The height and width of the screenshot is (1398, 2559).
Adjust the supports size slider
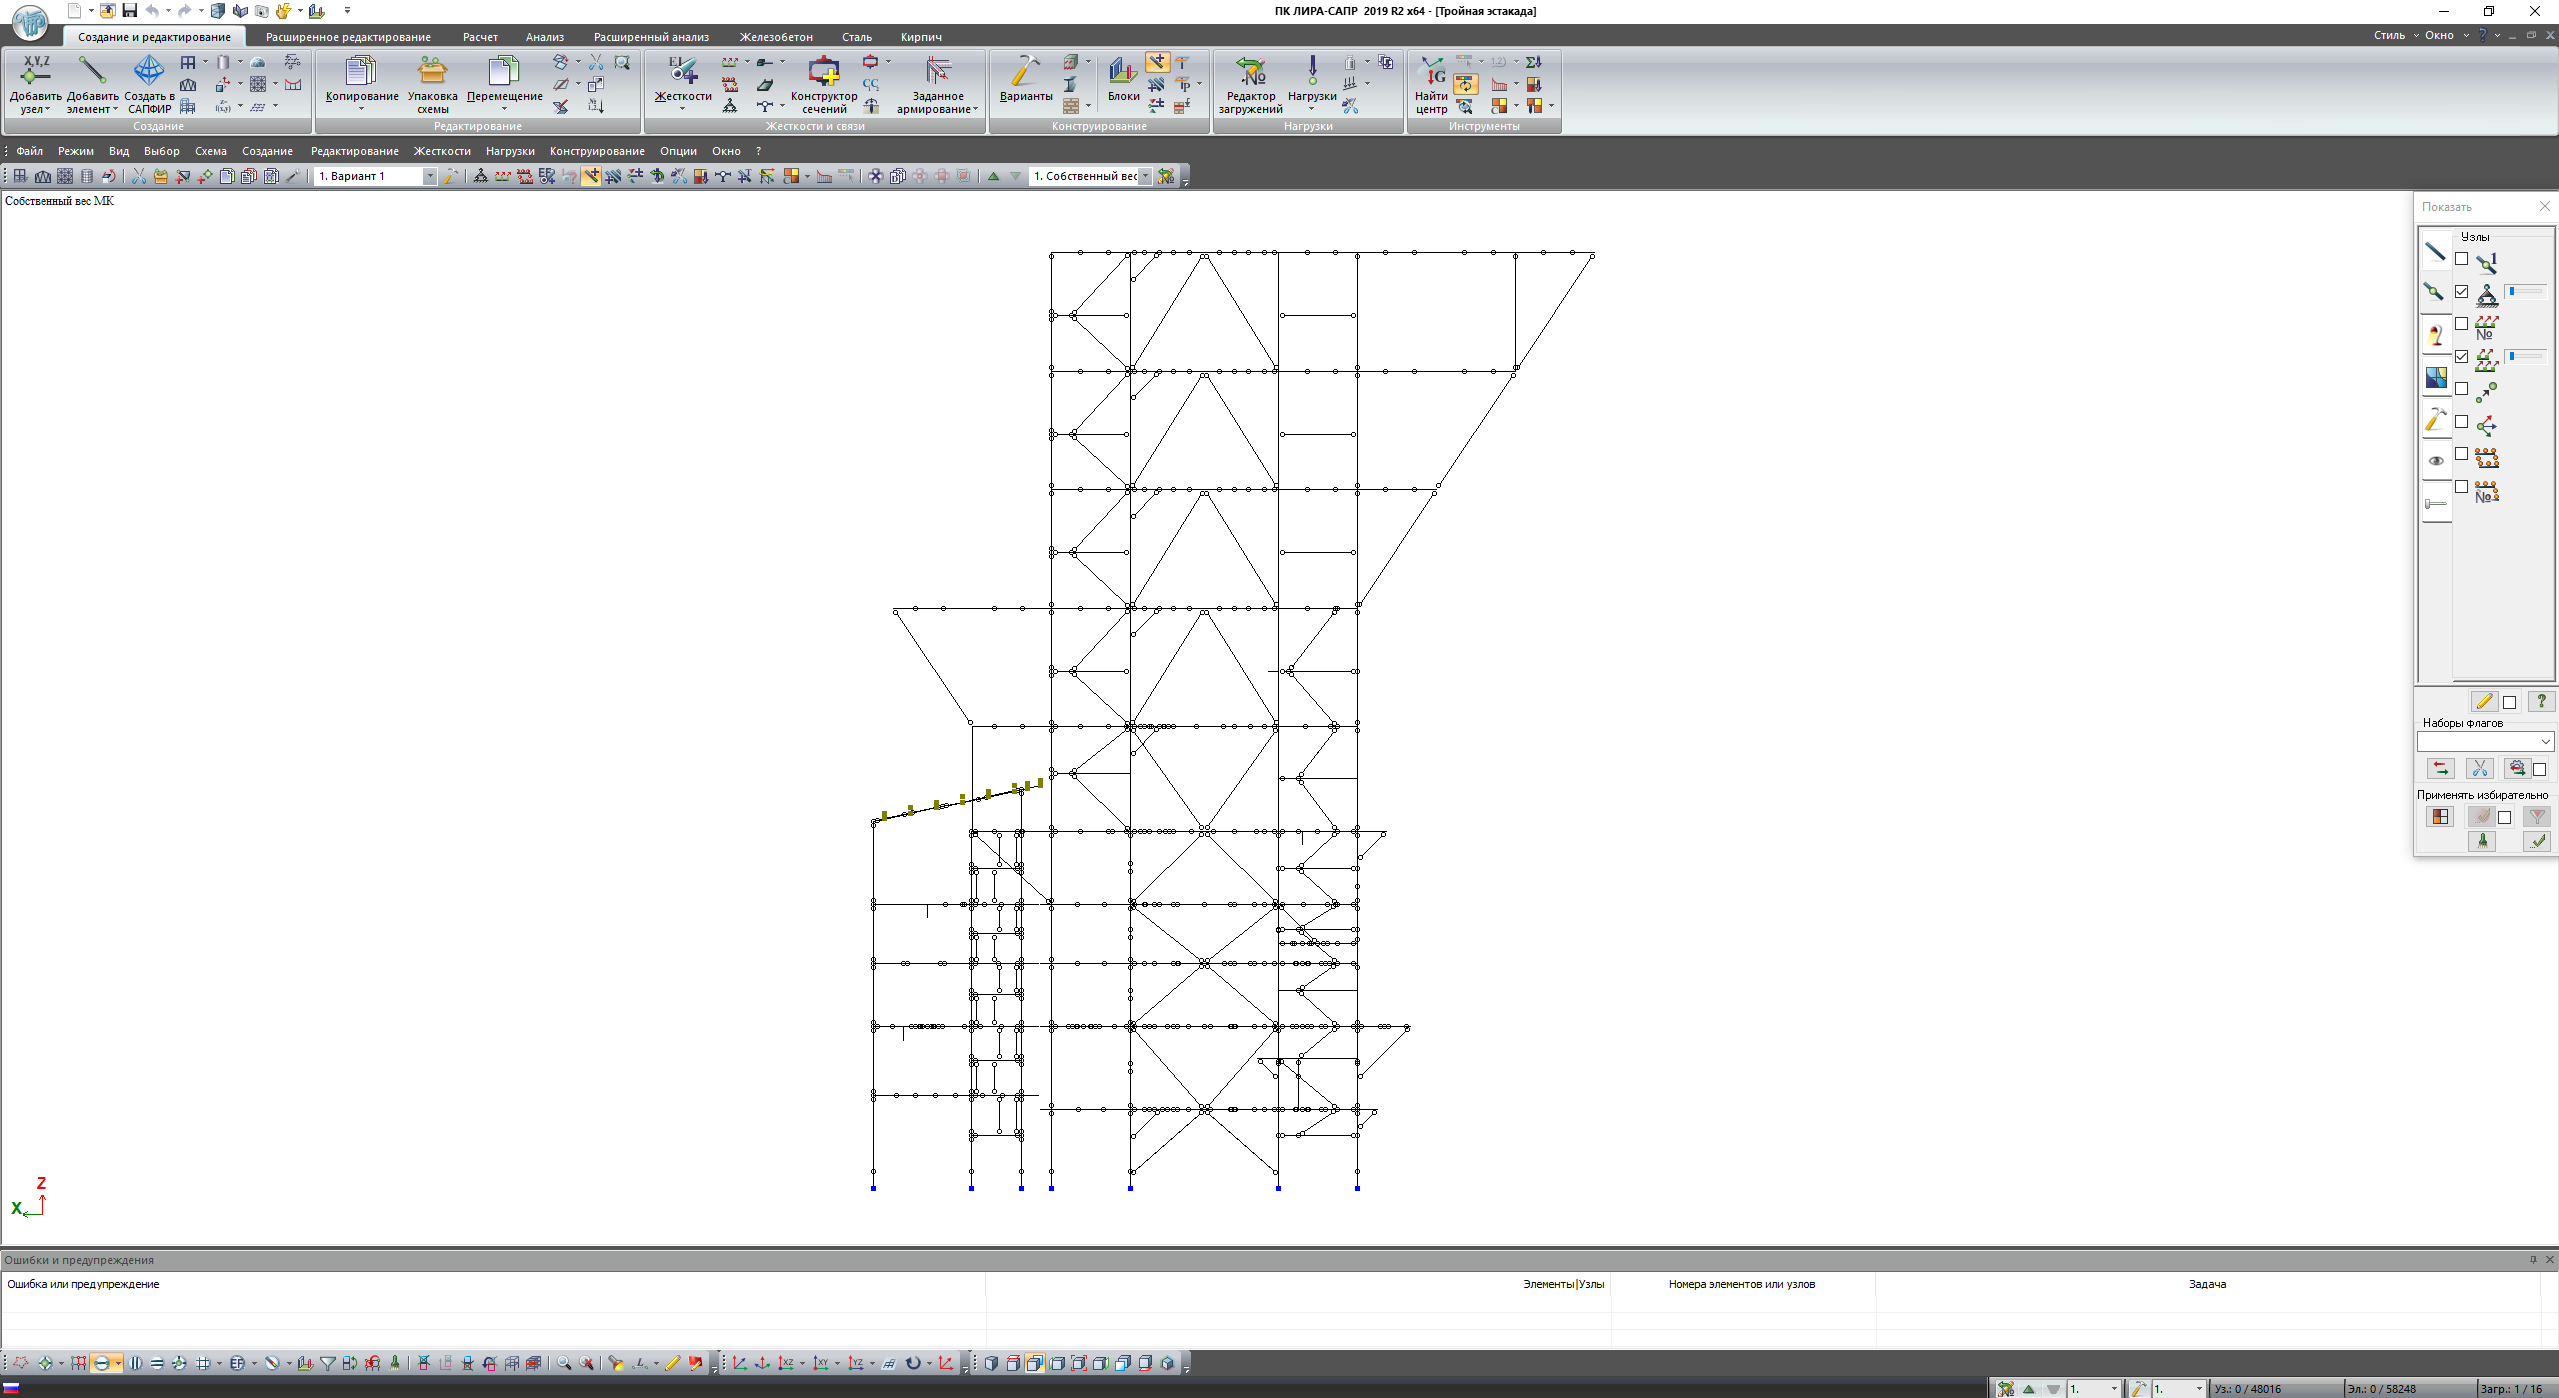pos(2525,291)
